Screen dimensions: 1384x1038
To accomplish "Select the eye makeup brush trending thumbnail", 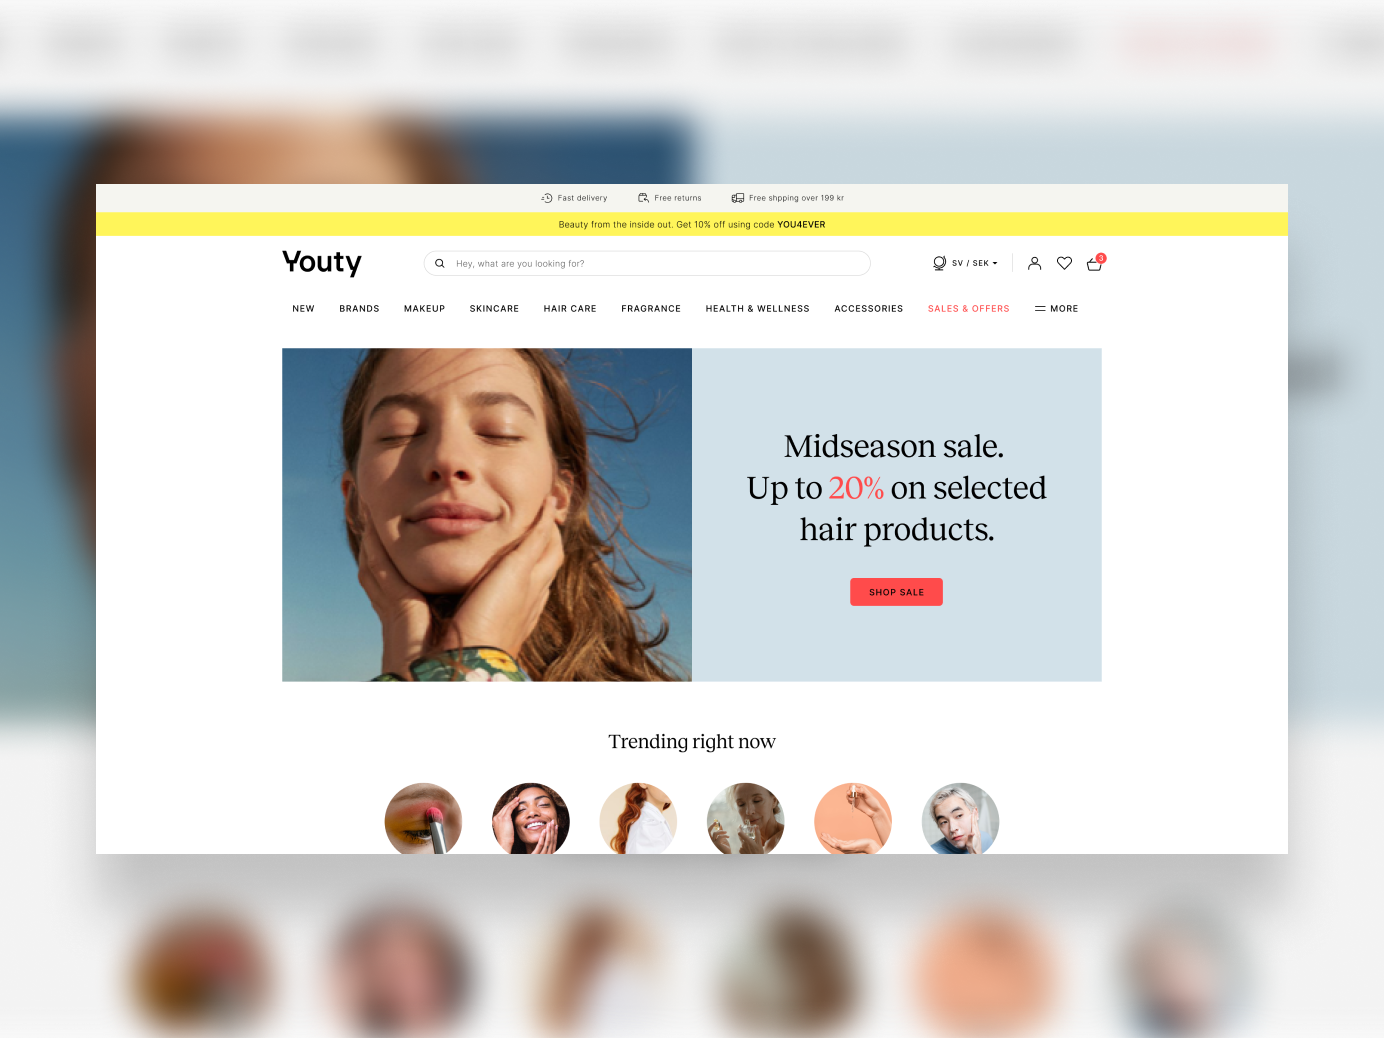I will (x=423, y=819).
